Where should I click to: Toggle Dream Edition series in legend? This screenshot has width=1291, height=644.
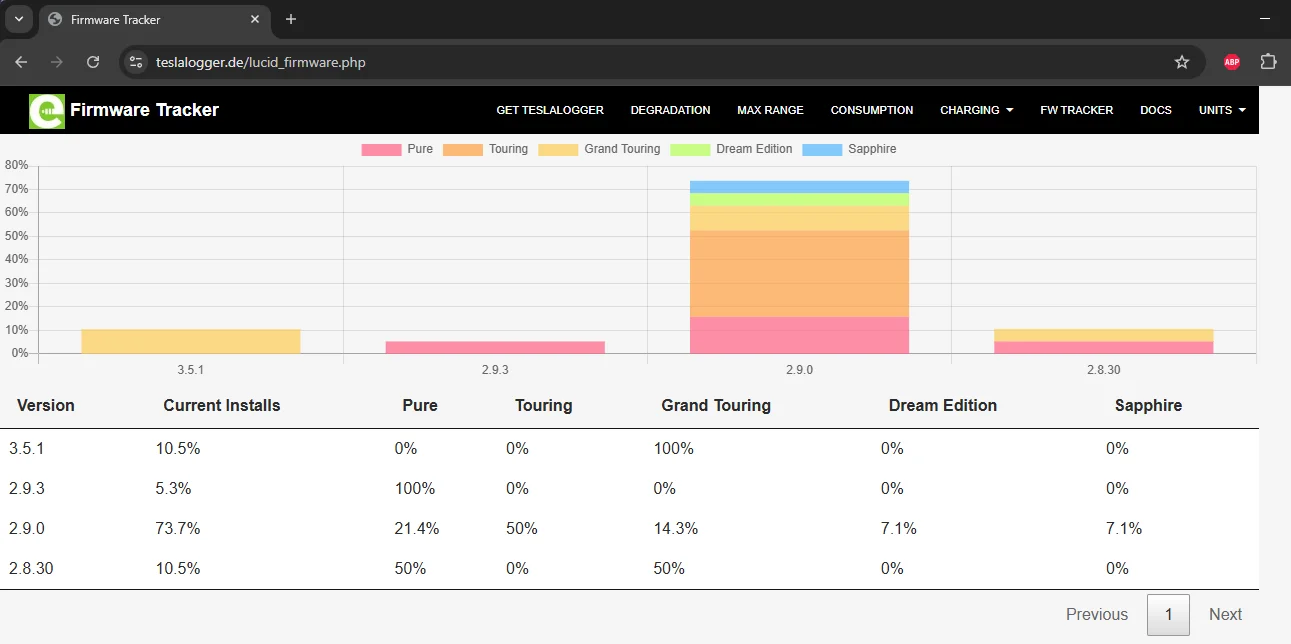coord(731,149)
